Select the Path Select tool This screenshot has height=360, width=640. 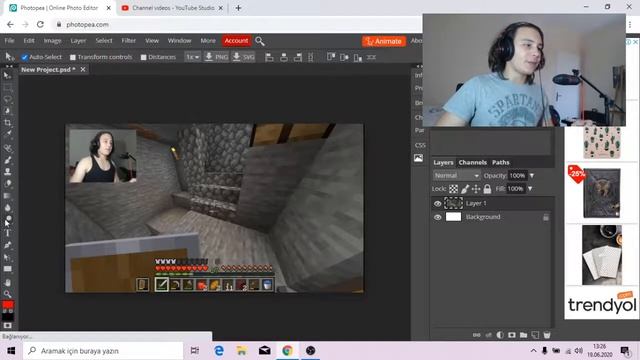click(7, 257)
